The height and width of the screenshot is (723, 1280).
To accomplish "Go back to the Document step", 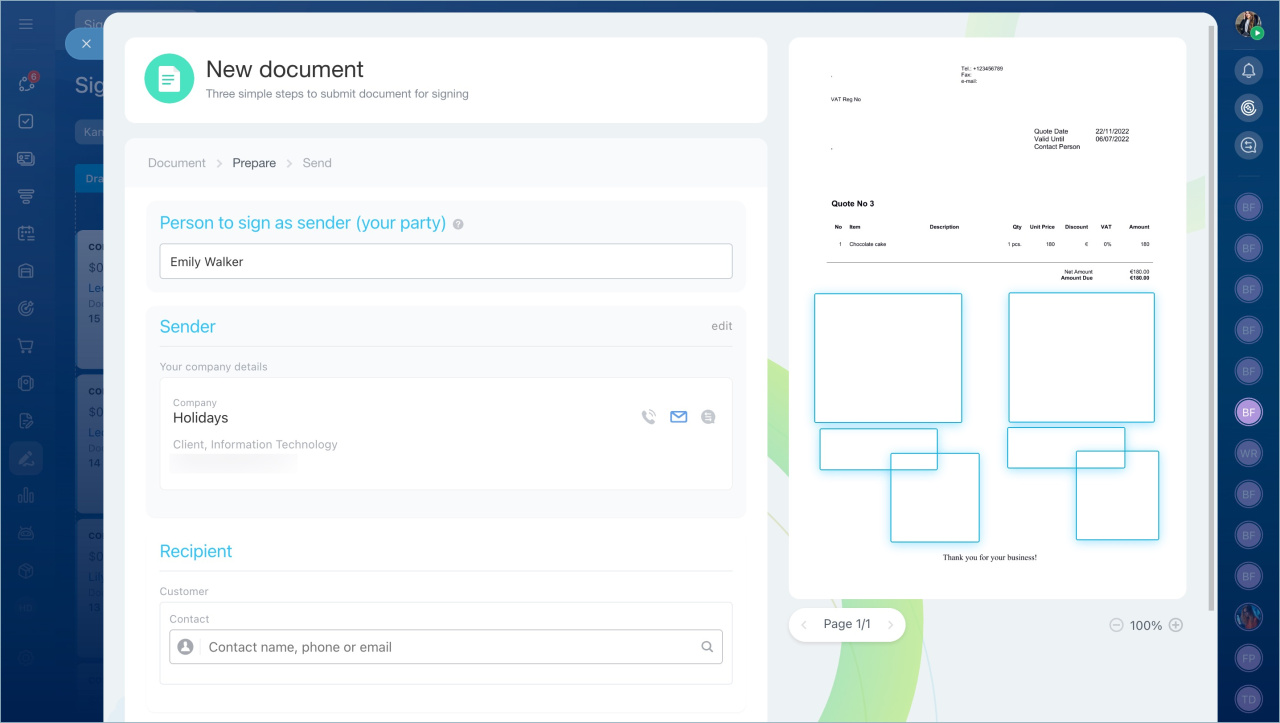I will (177, 163).
